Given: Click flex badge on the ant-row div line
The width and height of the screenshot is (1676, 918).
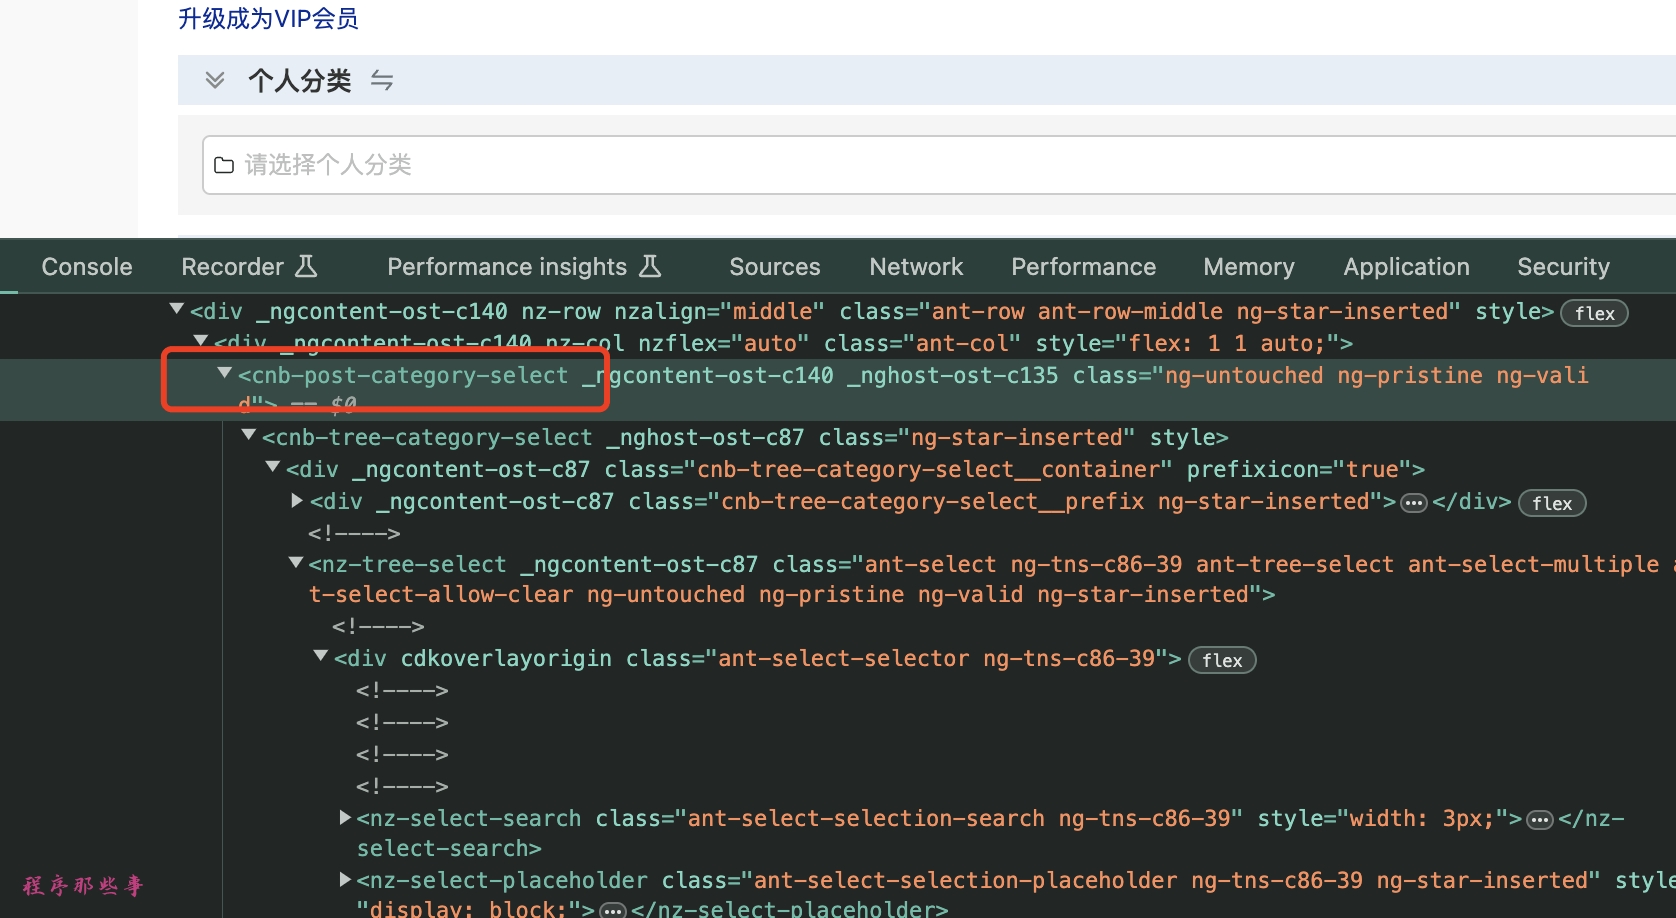Looking at the screenshot, I should point(1594,313).
